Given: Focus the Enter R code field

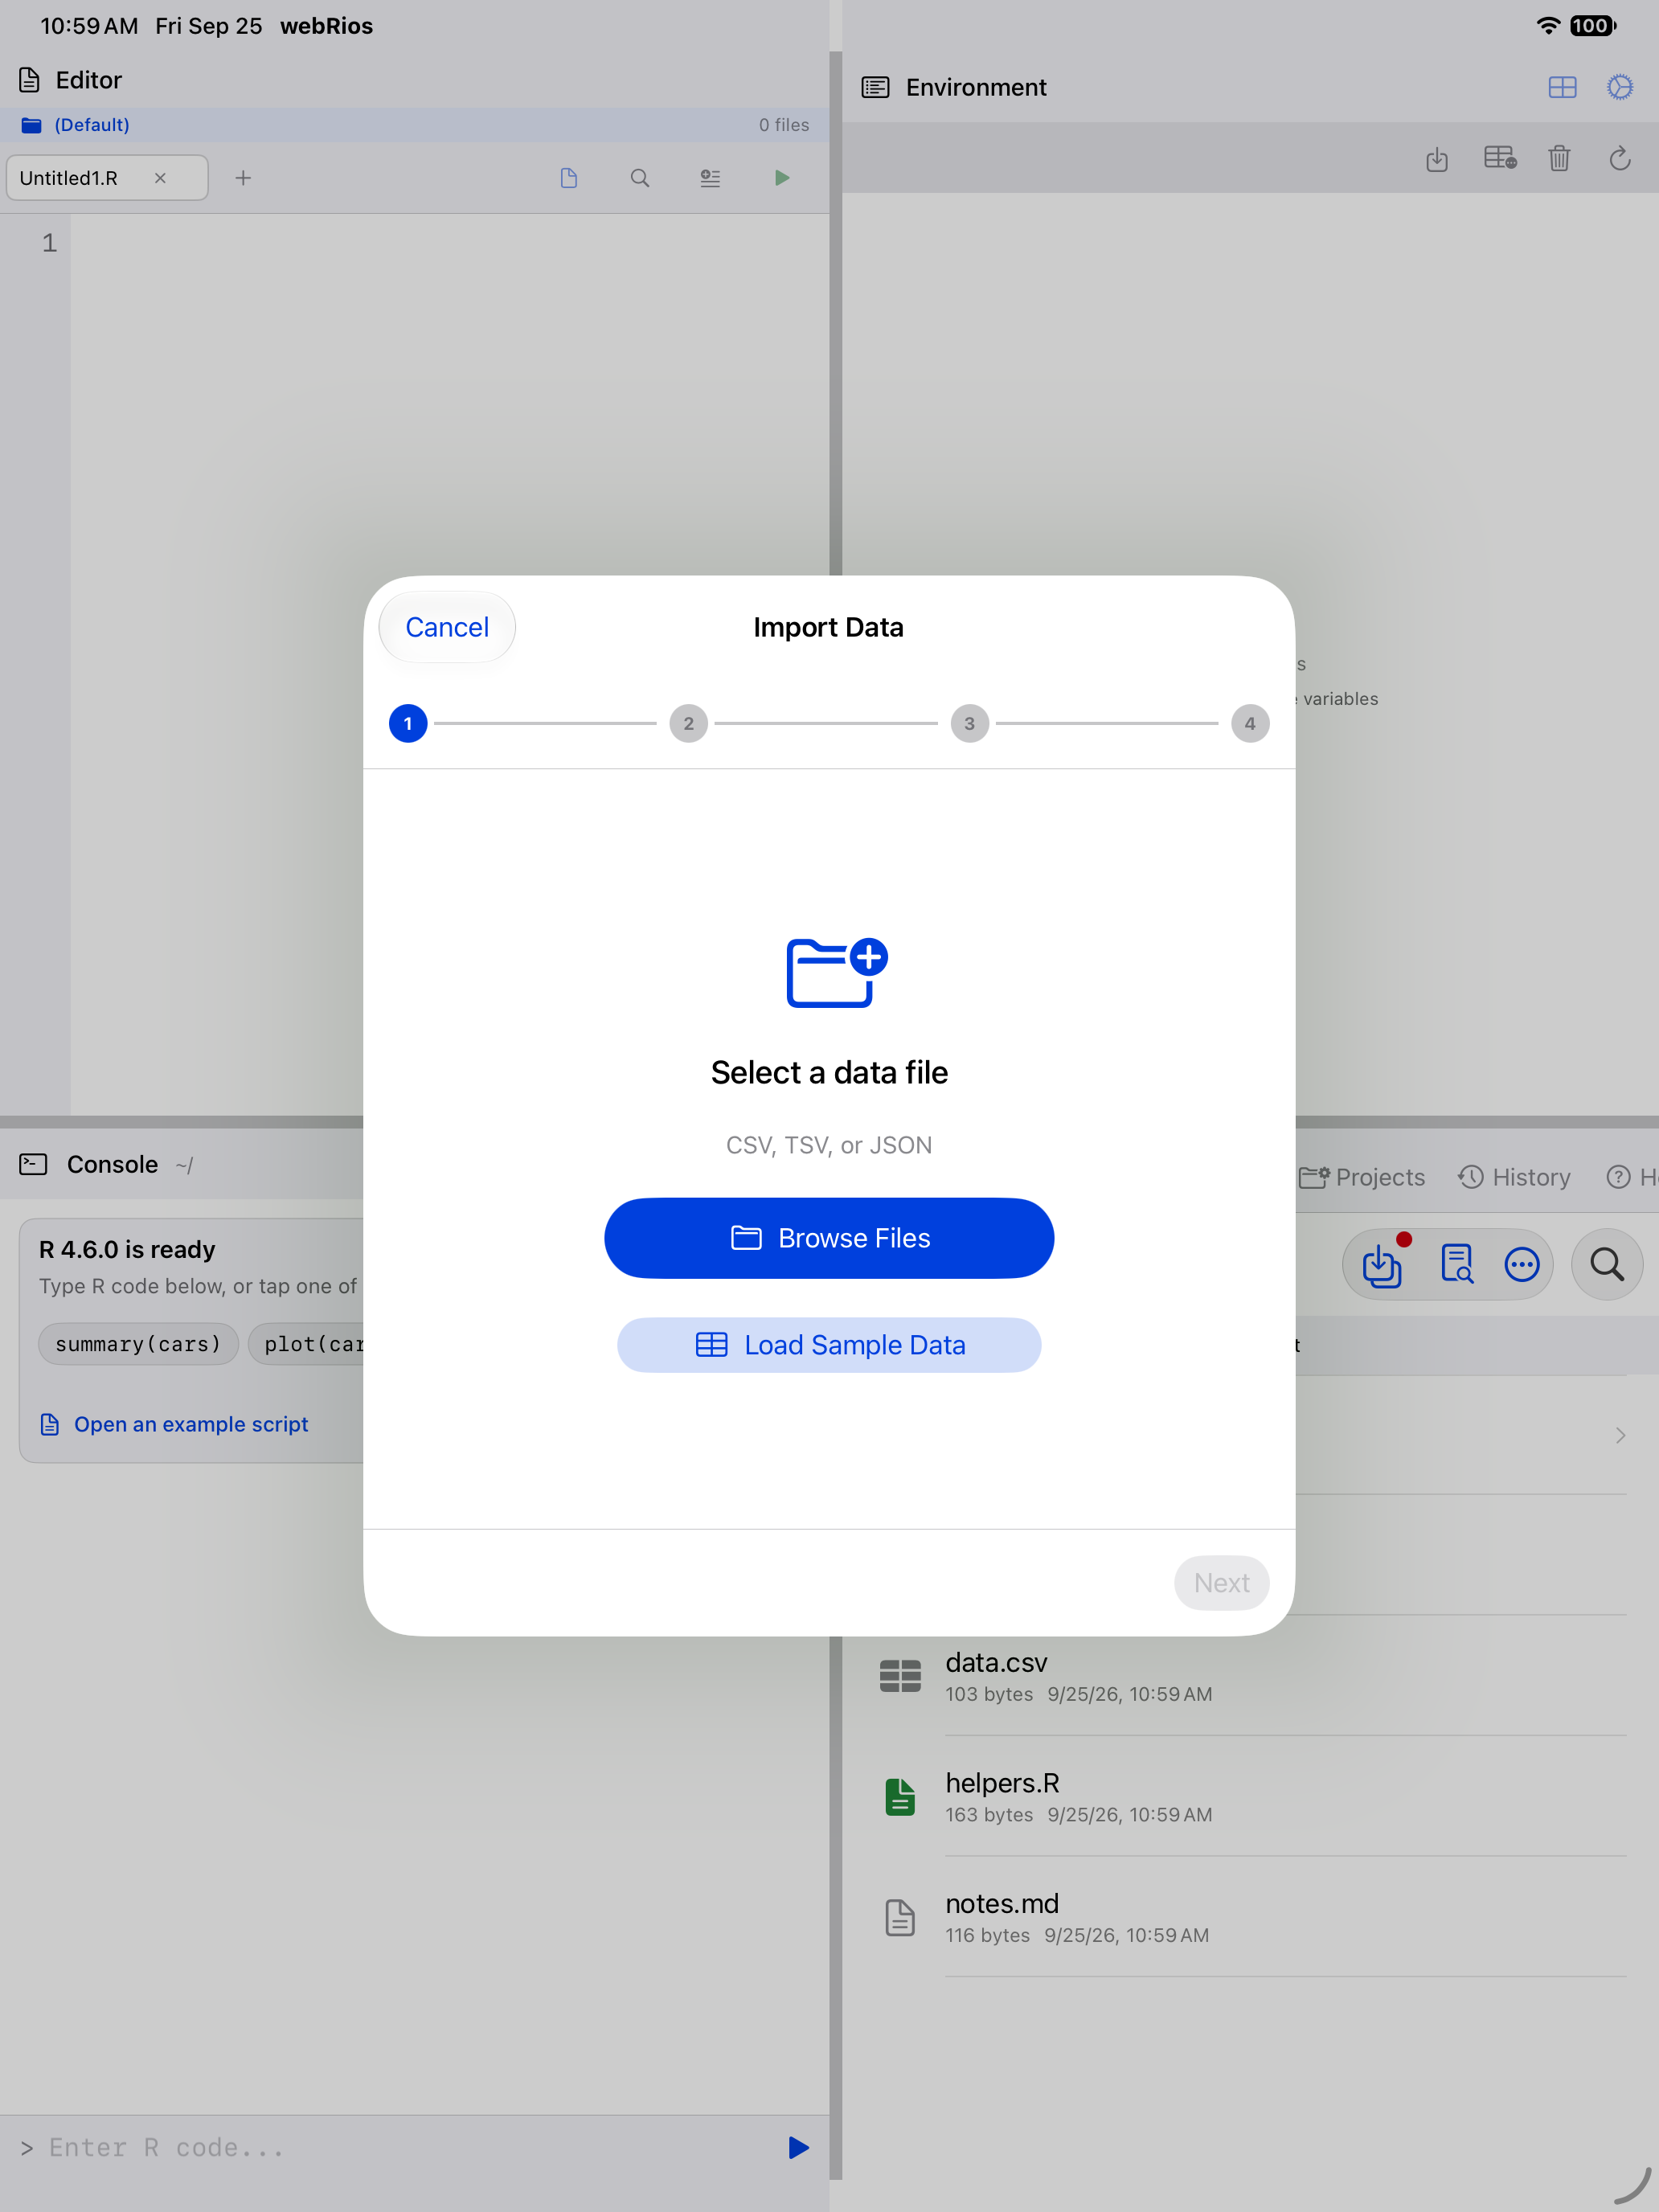Looking at the screenshot, I should [400, 2148].
